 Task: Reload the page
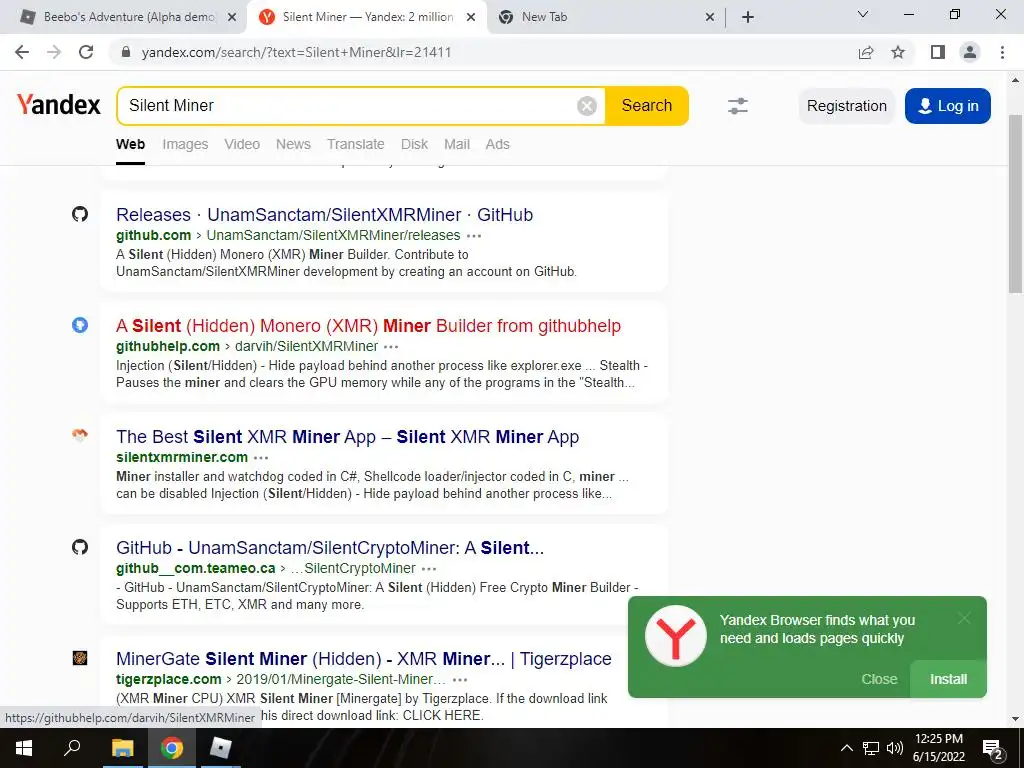(x=86, y=52)
